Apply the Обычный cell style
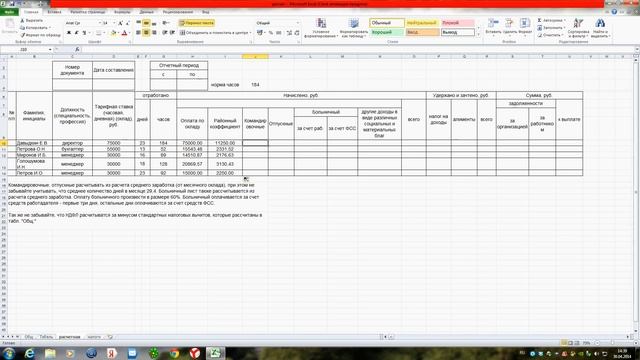The height and width of the screenshot is (360, 640). (x=387, y=23)
